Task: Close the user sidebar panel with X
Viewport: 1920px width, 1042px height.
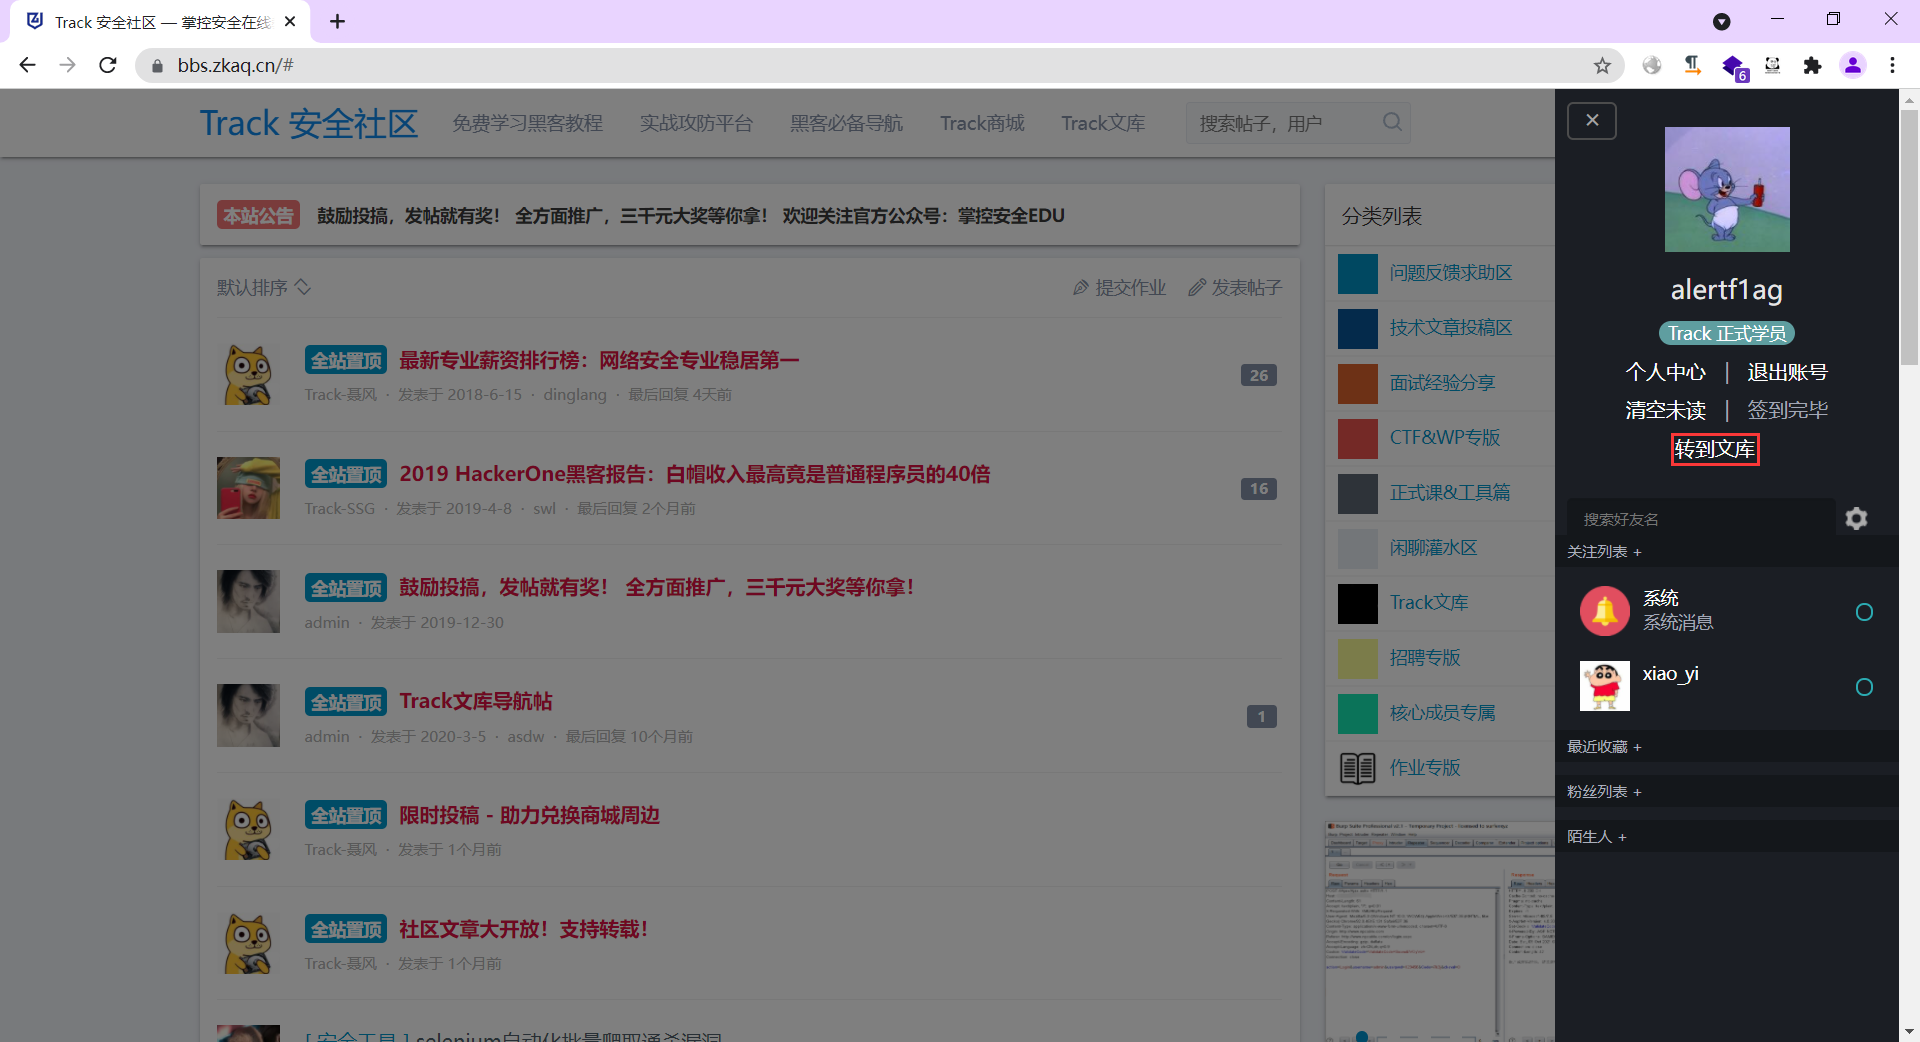Action: 1592,121
